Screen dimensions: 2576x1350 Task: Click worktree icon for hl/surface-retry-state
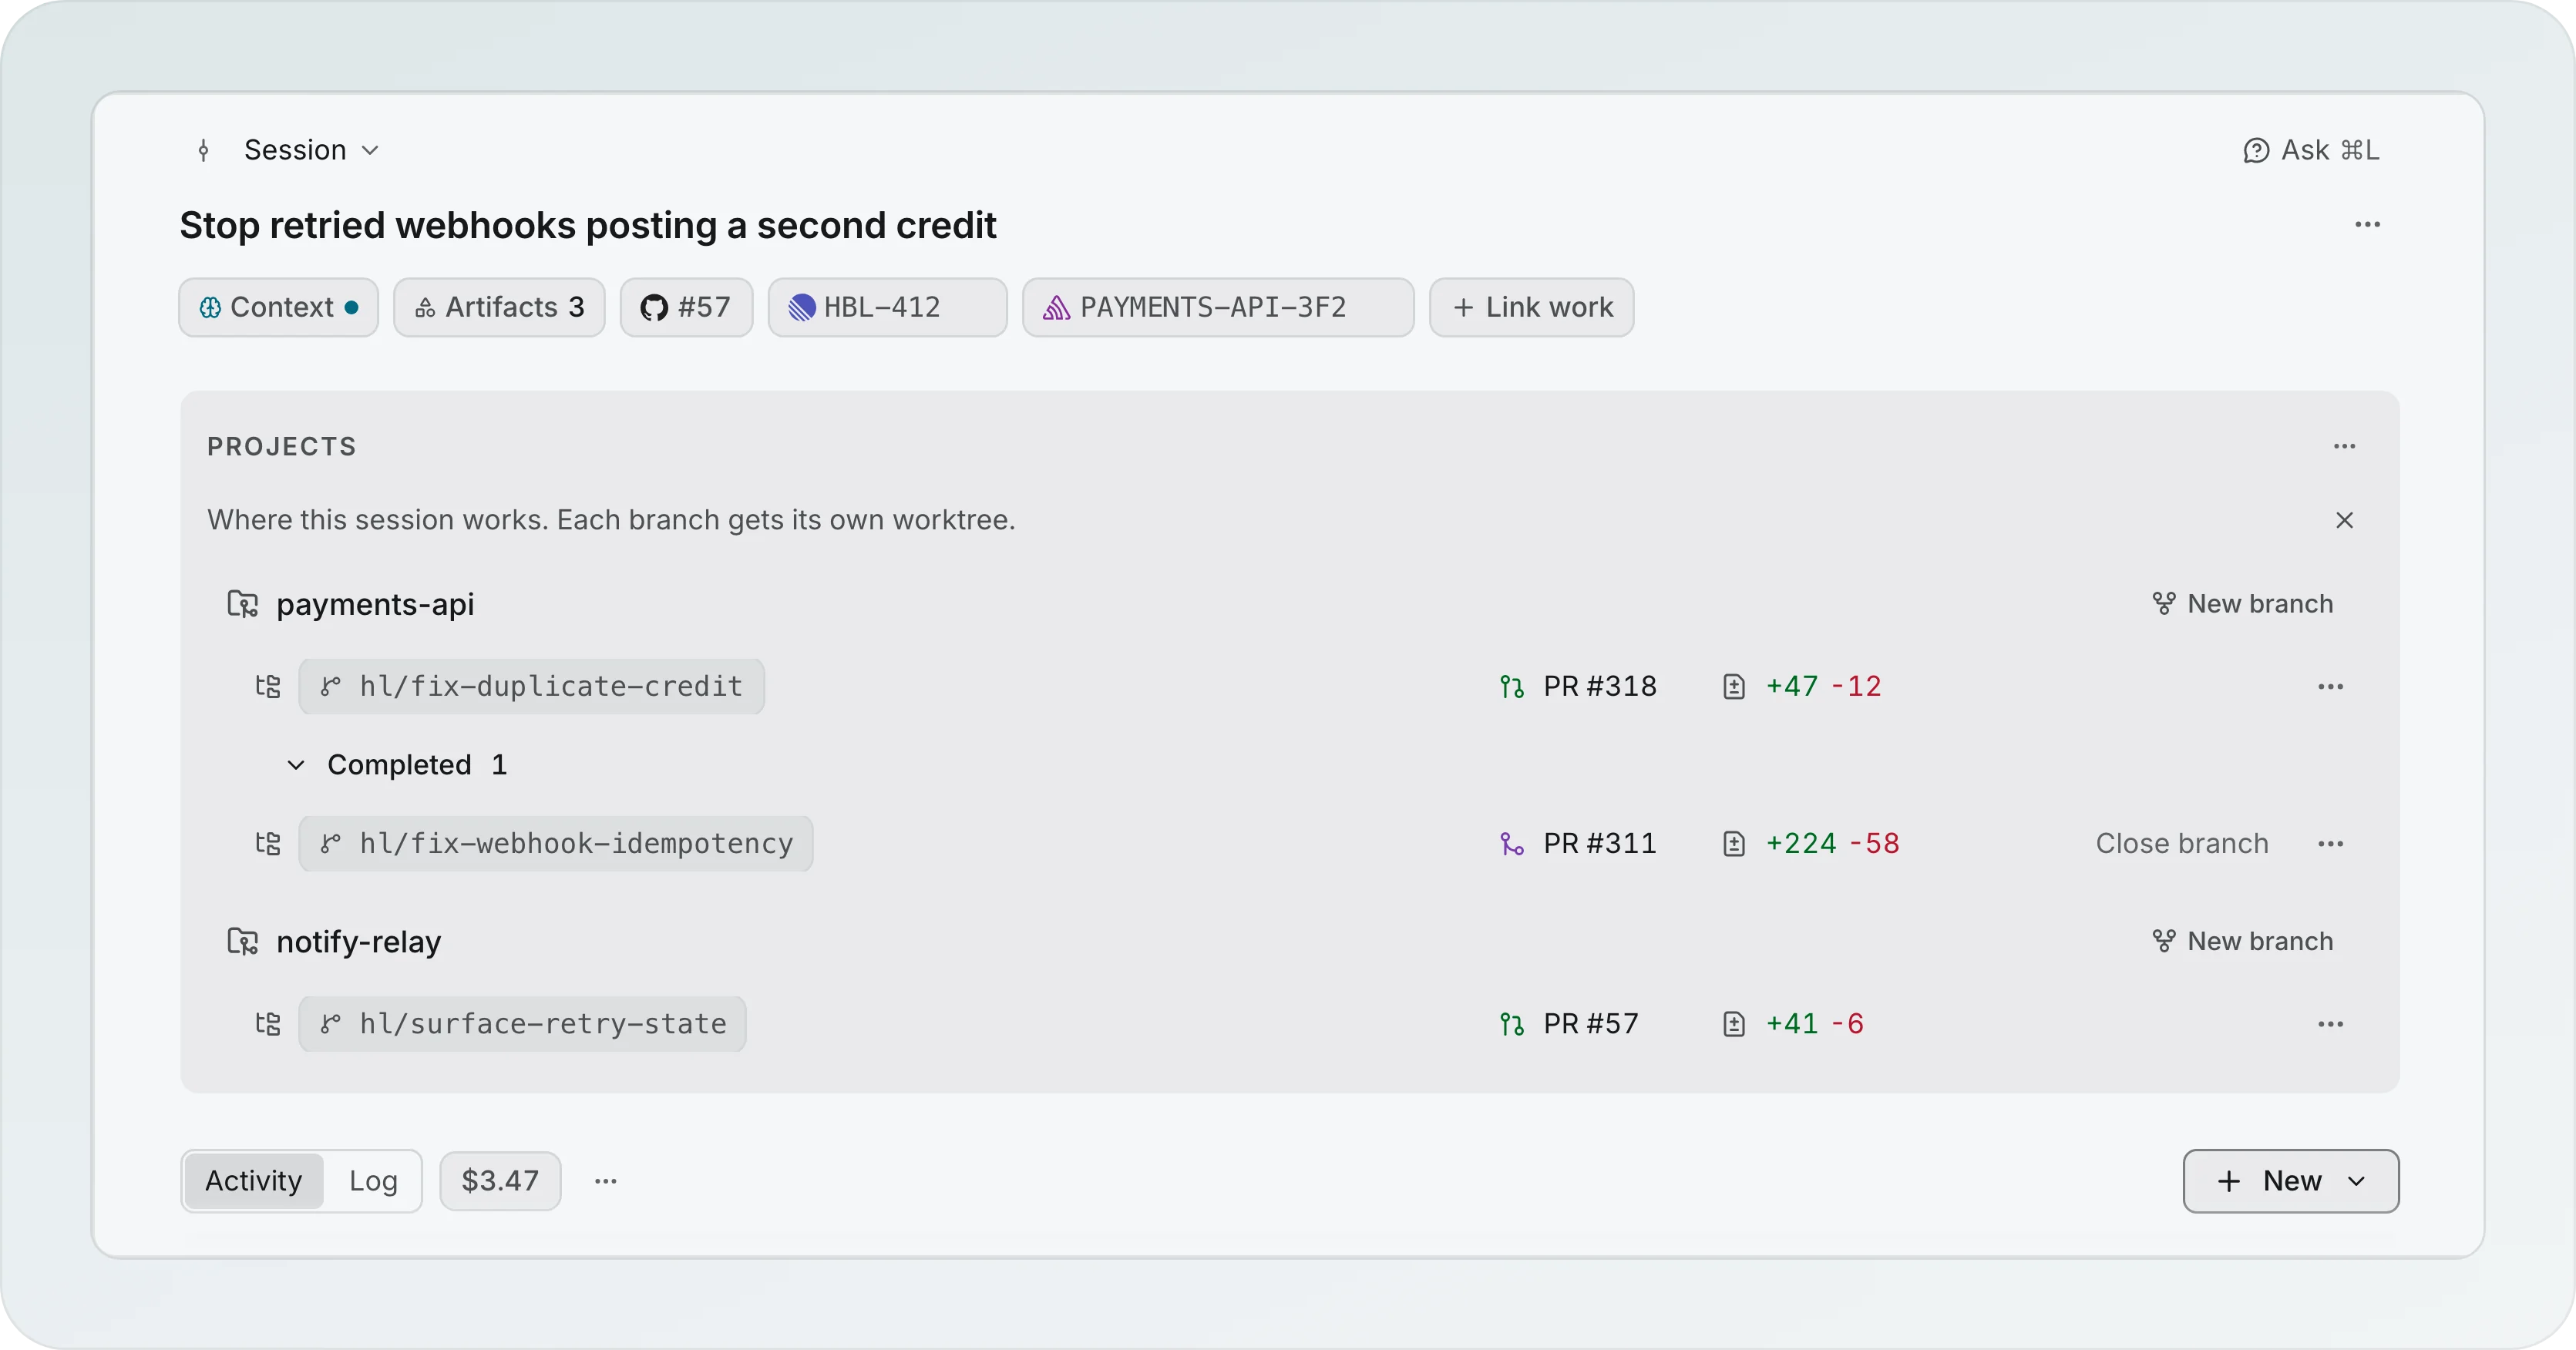(268, 1024)
